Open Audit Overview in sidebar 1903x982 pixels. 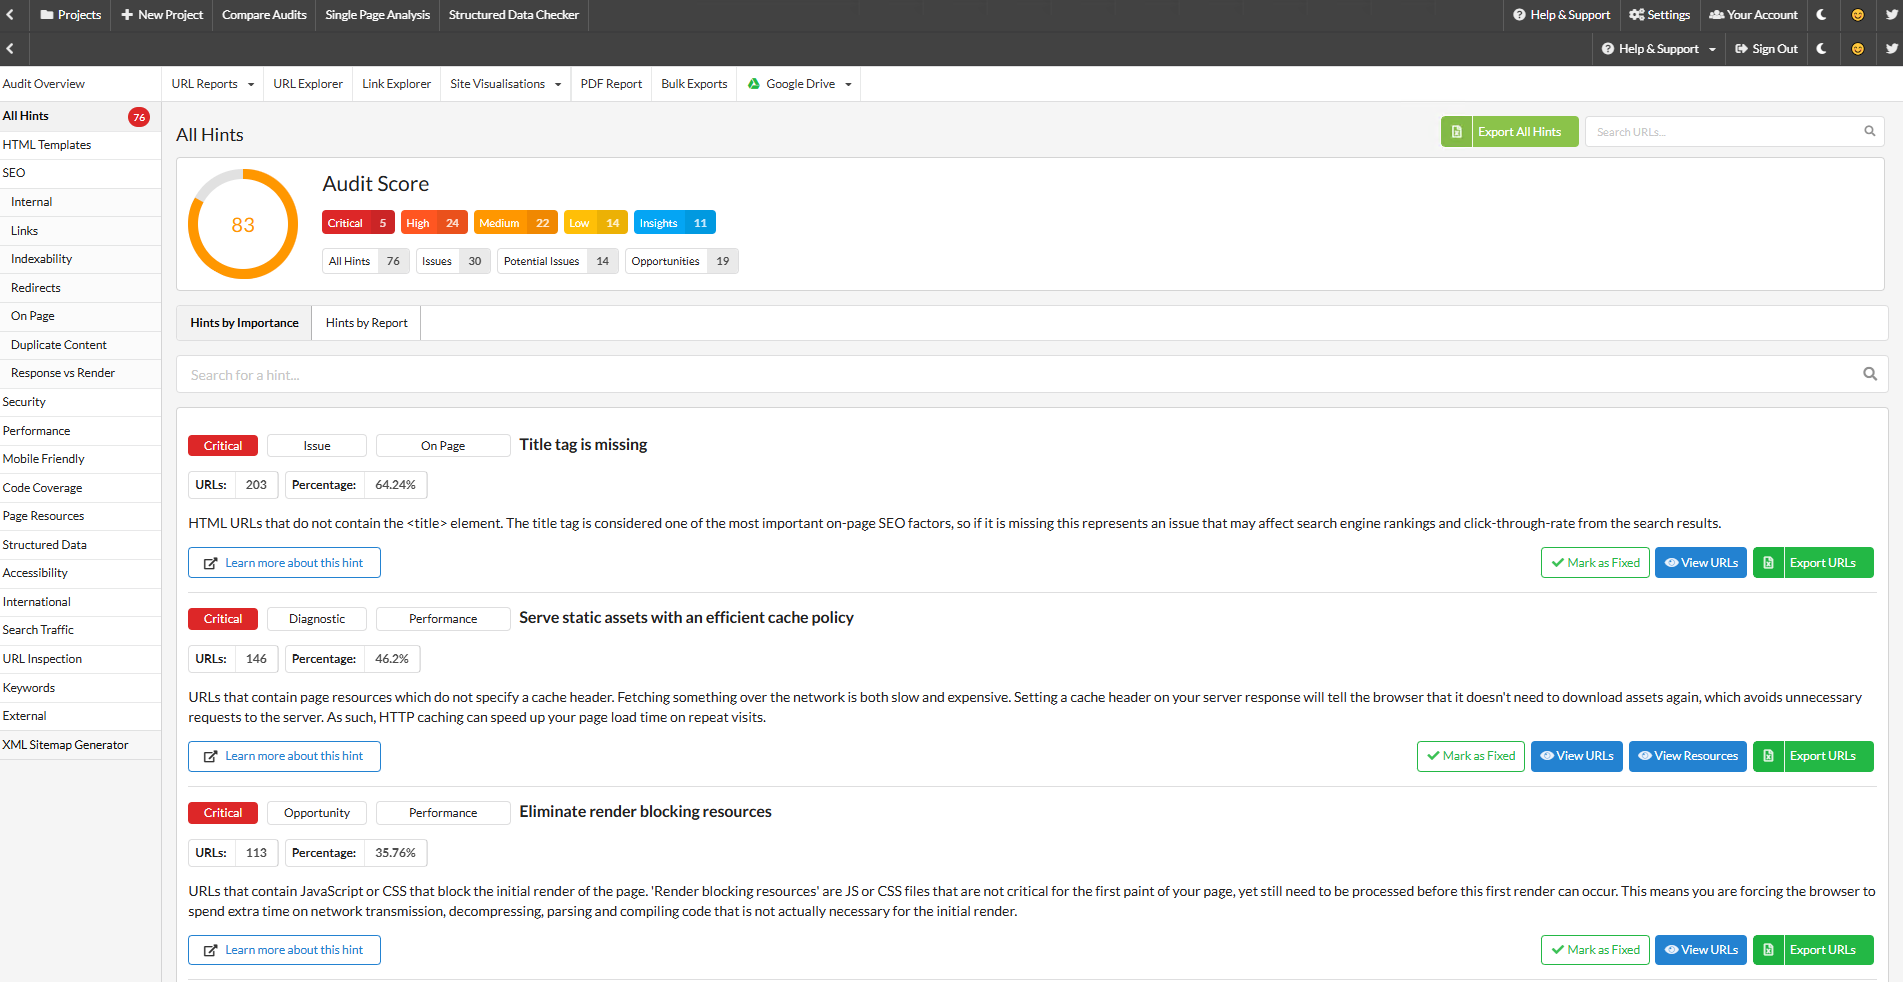coord(80,84)
